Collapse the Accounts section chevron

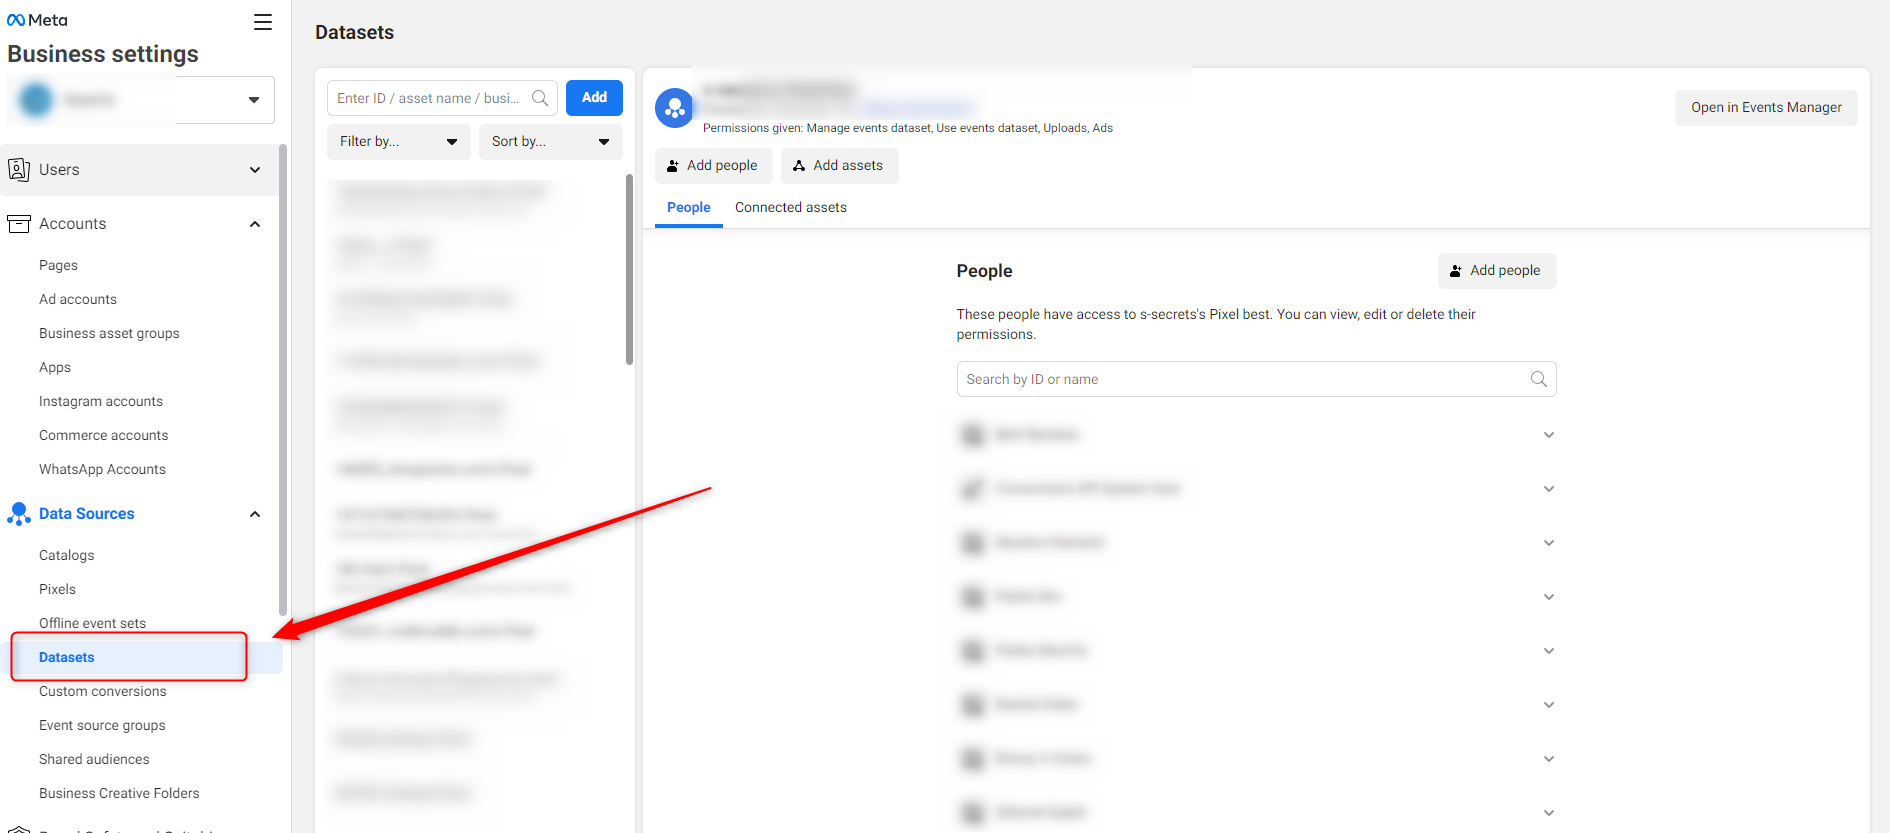[x=255, y=224]
